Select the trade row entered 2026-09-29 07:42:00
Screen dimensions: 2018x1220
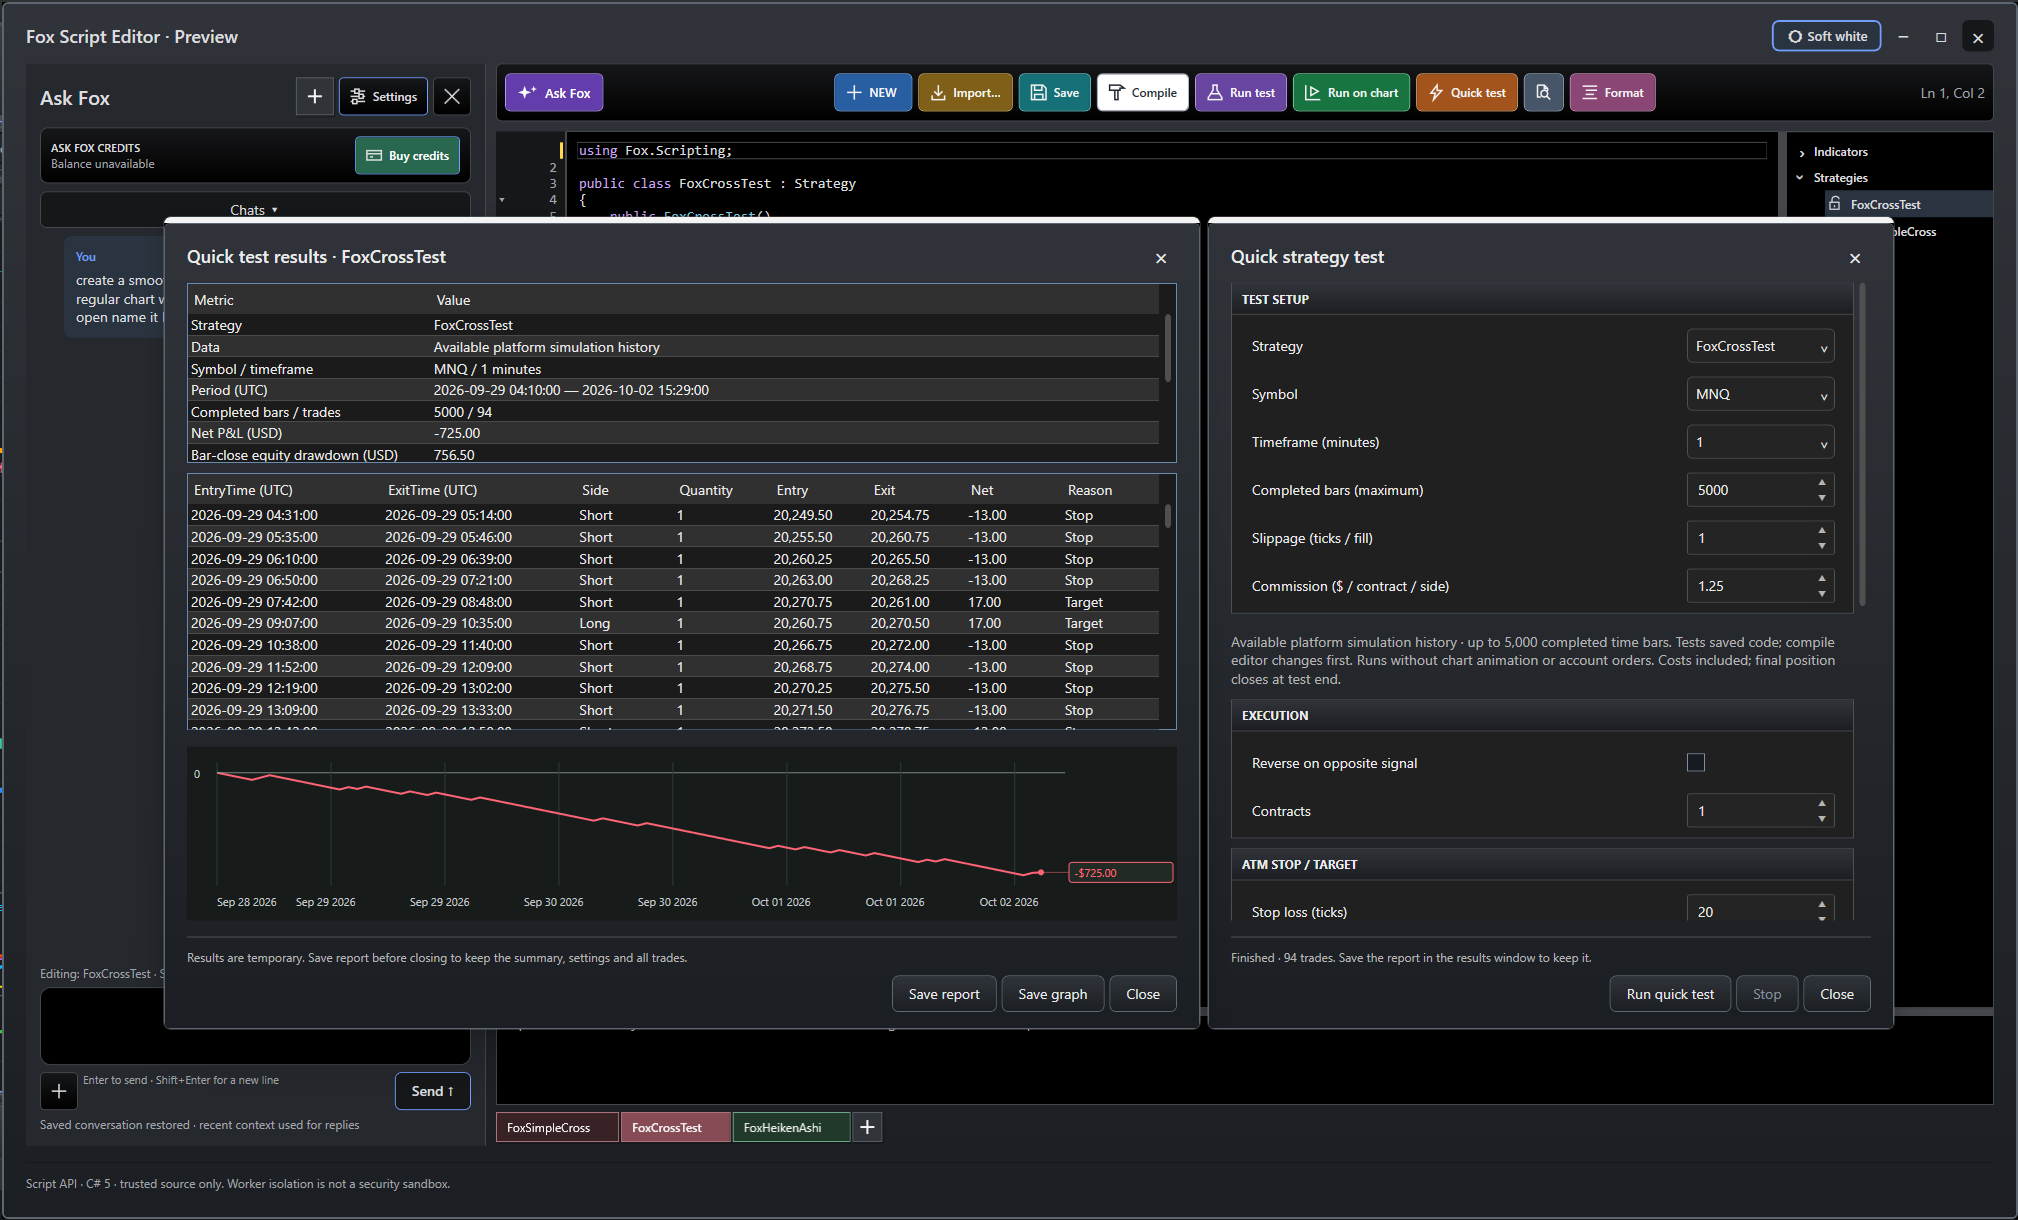tap(674, 602)
